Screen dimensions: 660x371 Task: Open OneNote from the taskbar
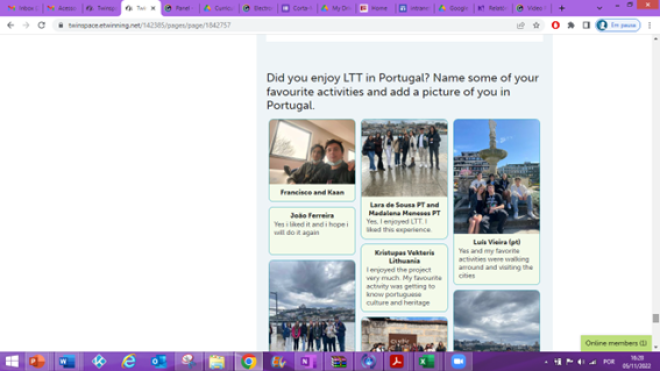(308, 362)
